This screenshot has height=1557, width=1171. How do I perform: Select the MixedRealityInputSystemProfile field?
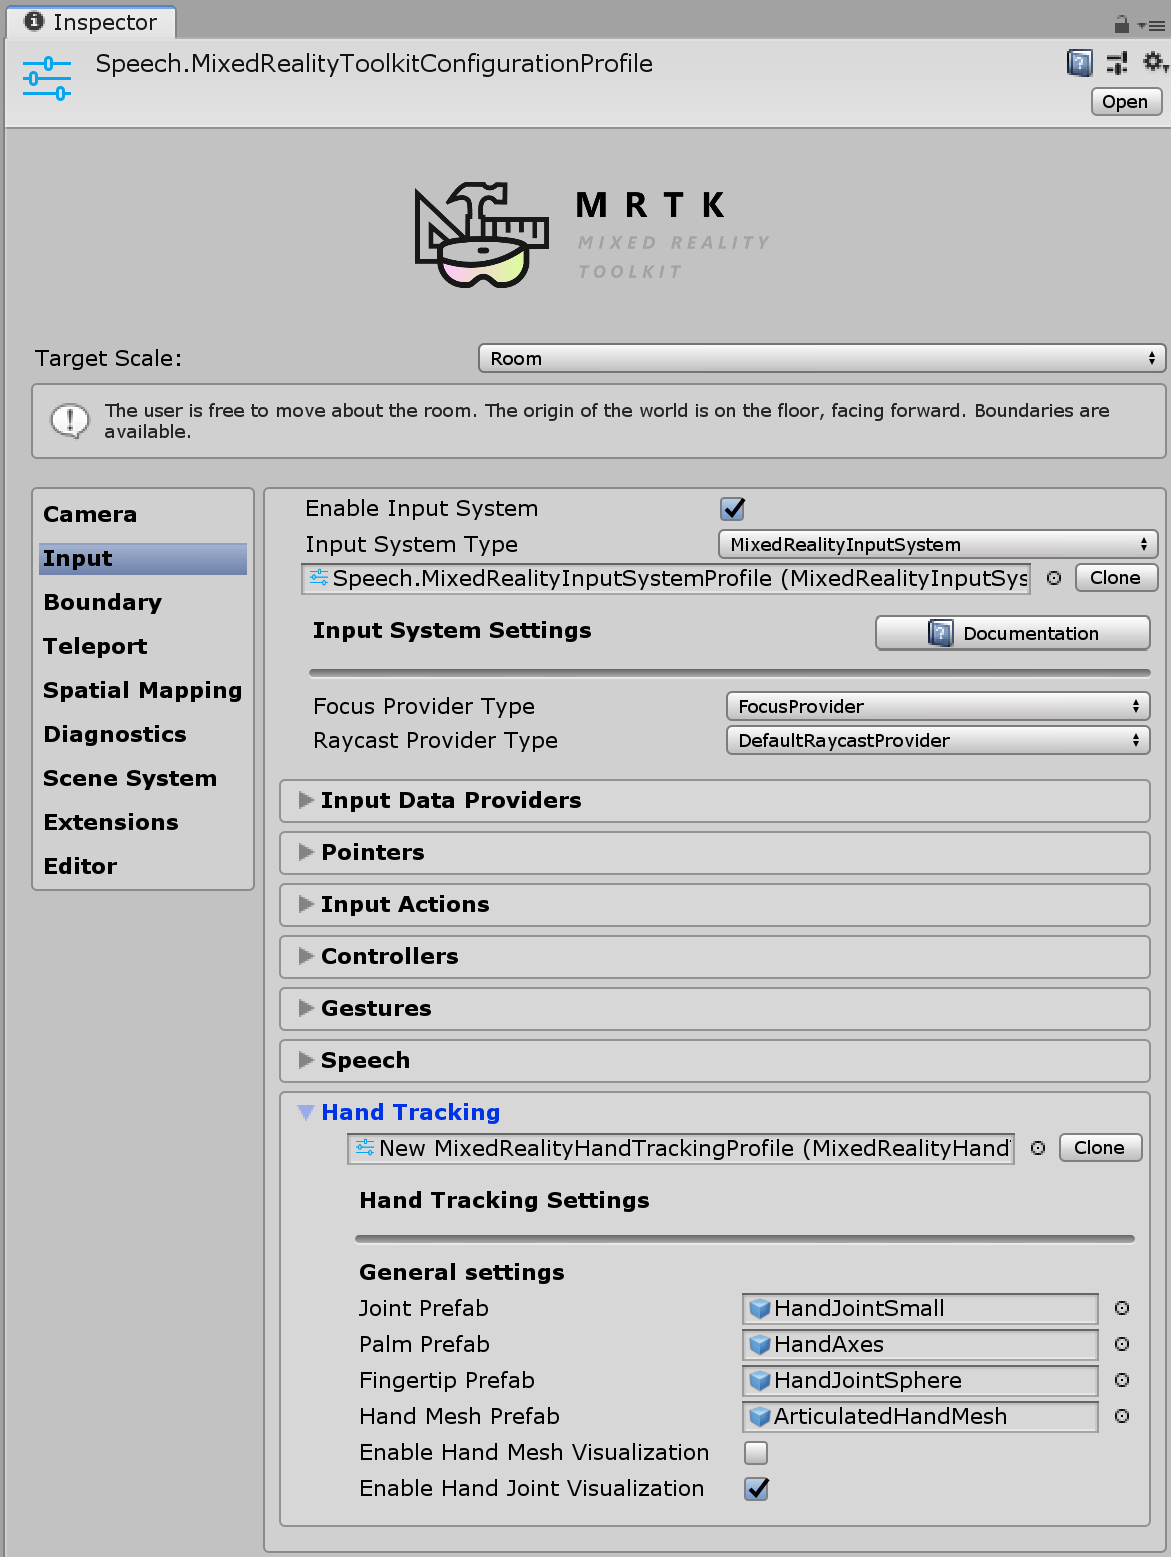(x=665, y=578)
